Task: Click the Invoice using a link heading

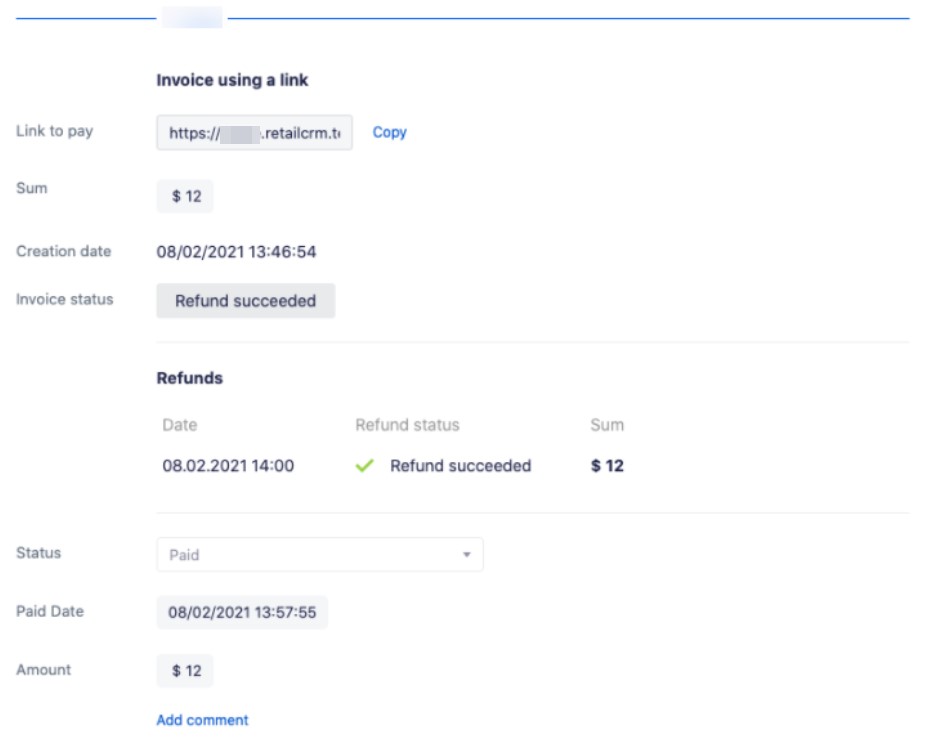Action: coord(232,80)
